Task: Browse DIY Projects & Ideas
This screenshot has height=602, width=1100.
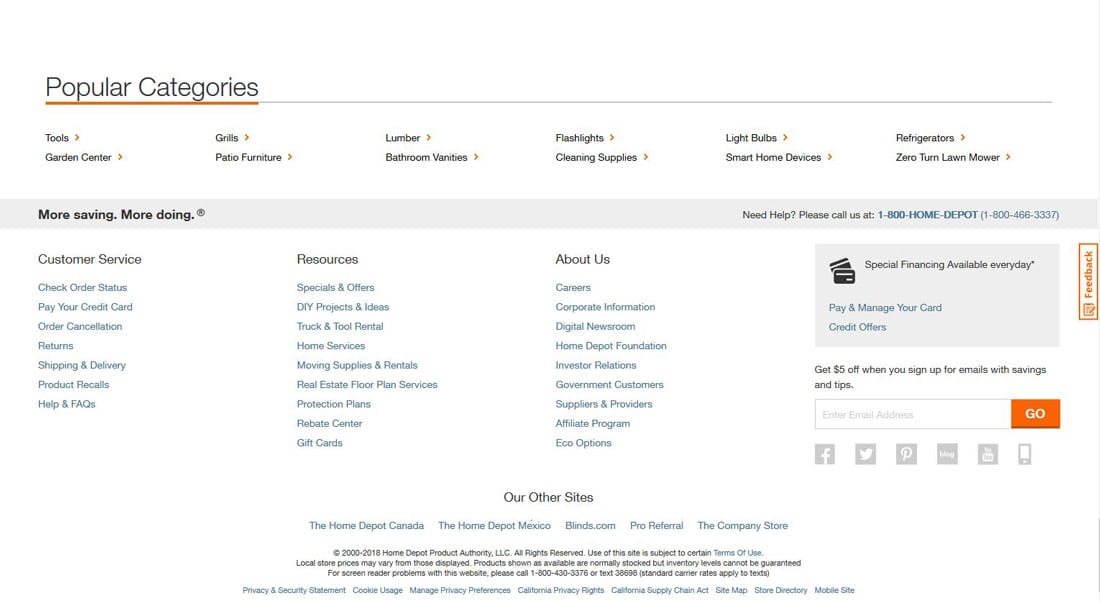Action: tap(343, 307)
